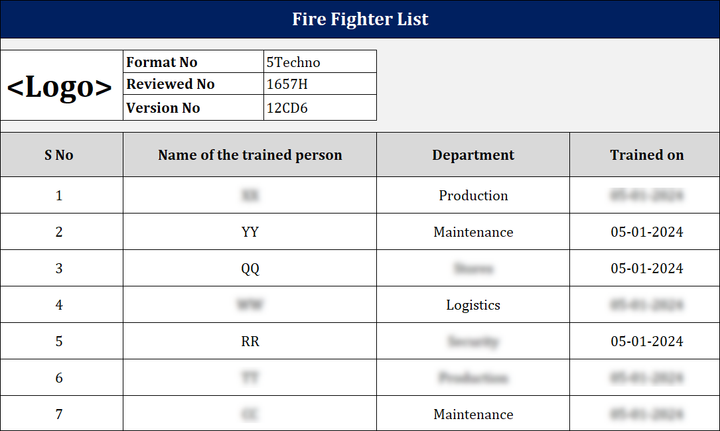This screenshot has height=431, width=720.
Task: Click the Maintenance cell in row 2
Action: pos(473,232)
